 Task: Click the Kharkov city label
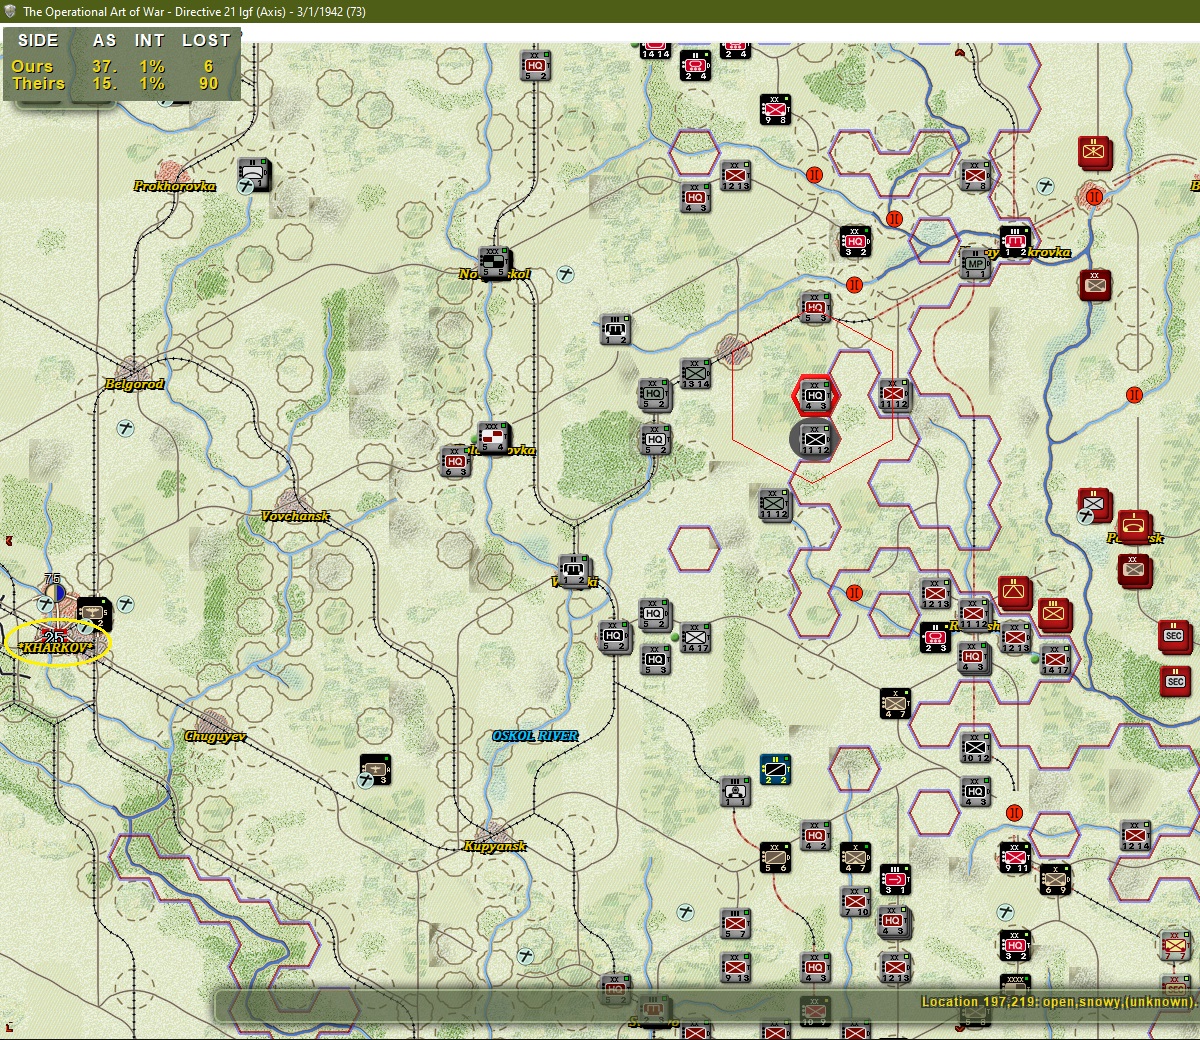(56, 647)
